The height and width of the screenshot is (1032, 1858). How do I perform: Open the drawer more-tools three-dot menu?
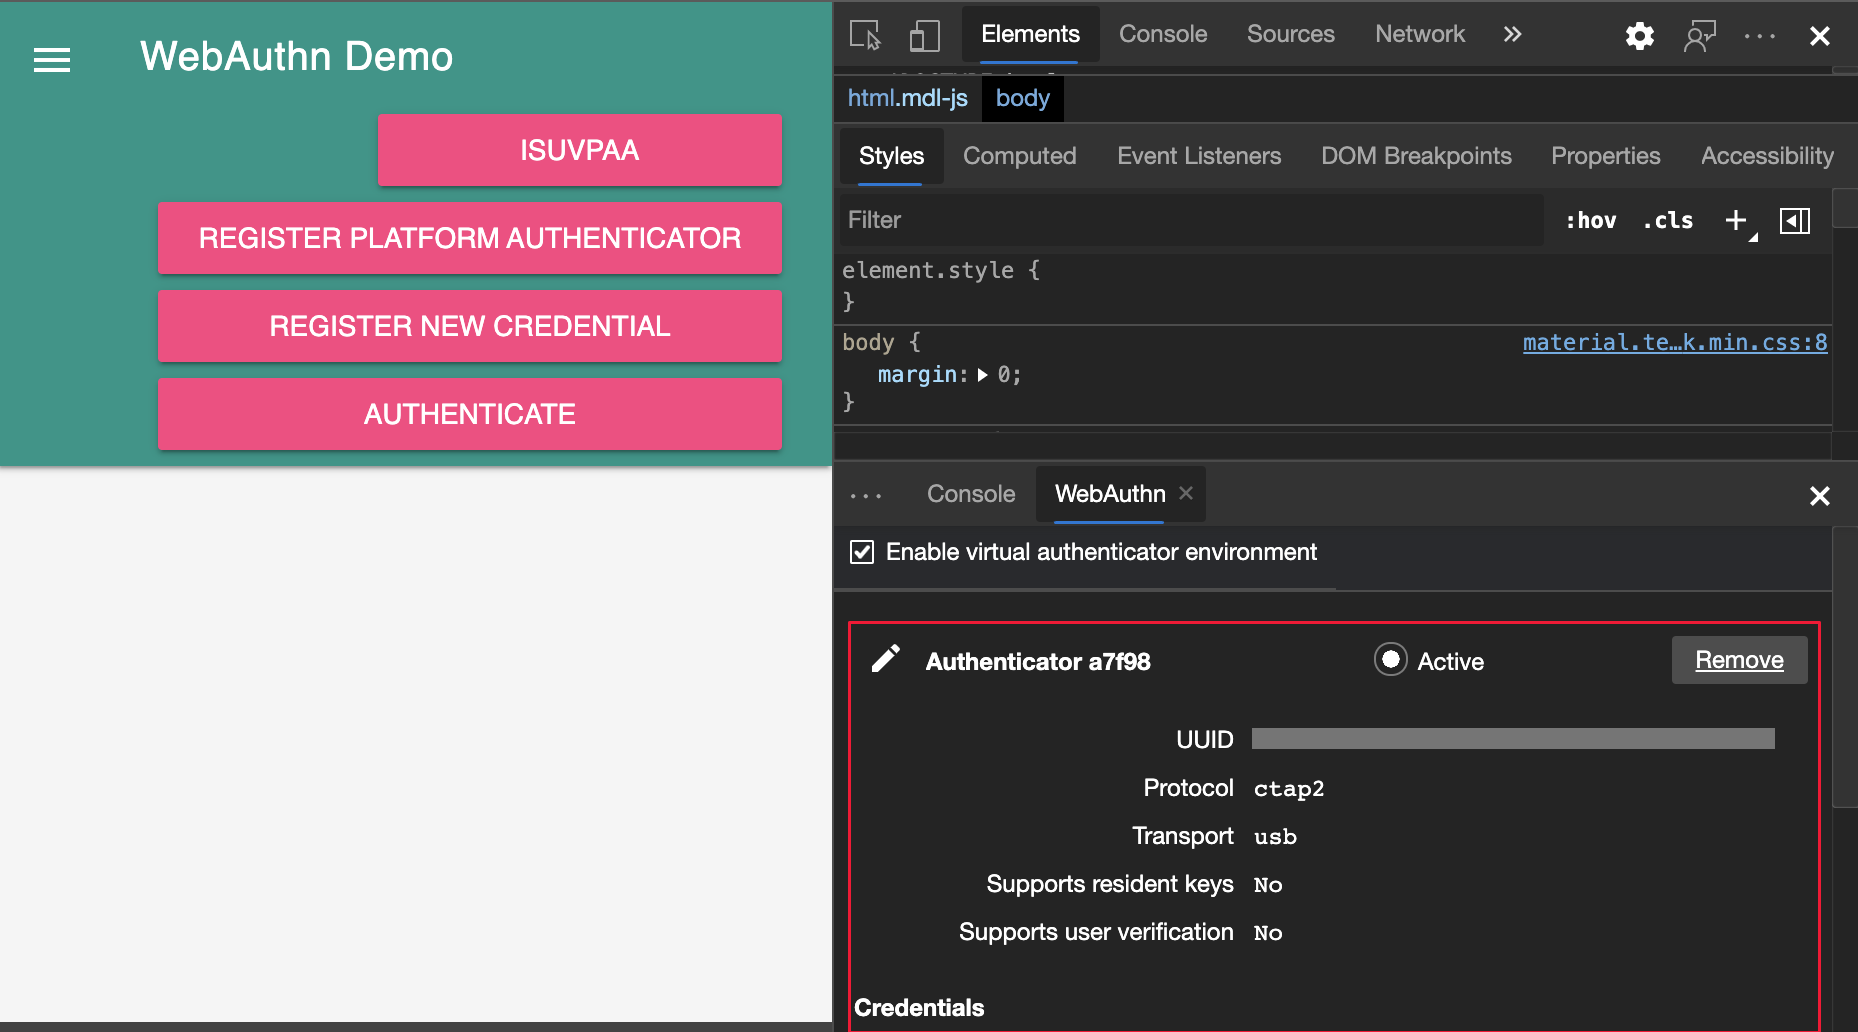click(x=866, y=494)
